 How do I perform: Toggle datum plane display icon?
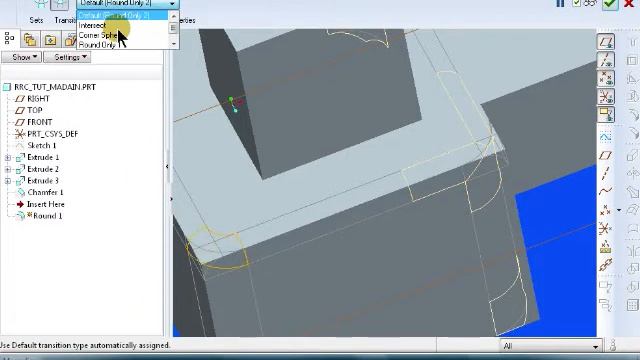tap(606, 42)
